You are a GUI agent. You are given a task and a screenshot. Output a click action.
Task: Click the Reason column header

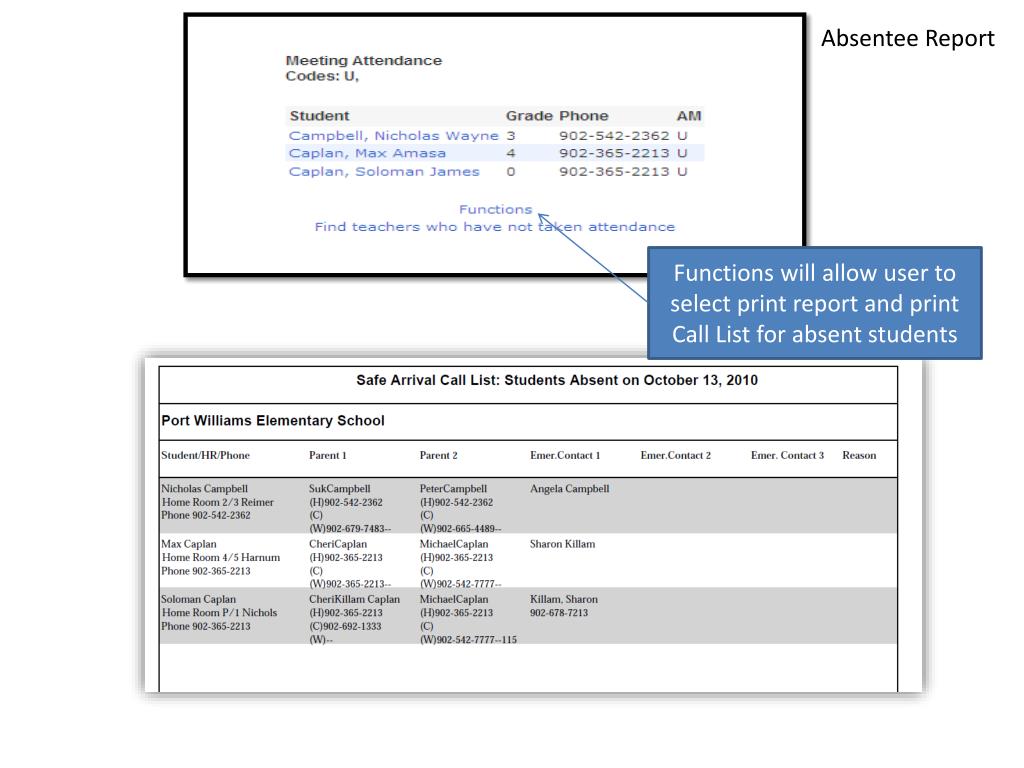point(859,455)
